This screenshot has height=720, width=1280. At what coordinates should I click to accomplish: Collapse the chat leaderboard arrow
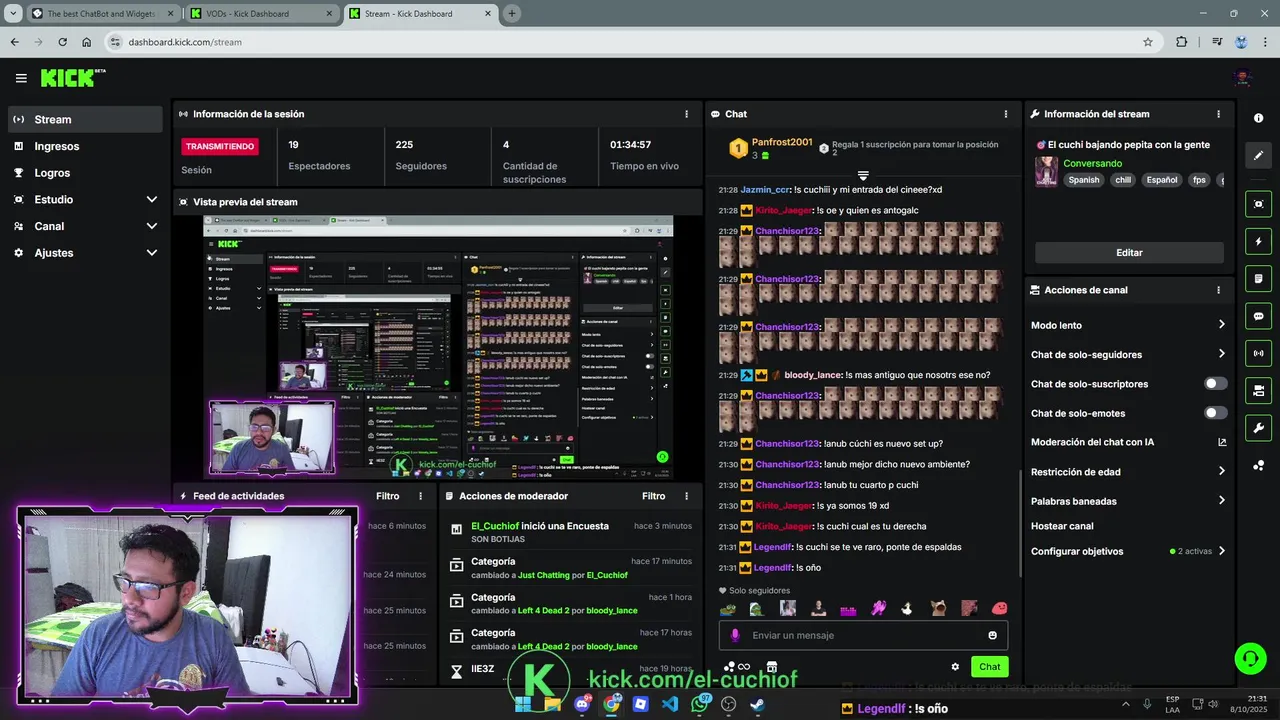click(863, 176)
